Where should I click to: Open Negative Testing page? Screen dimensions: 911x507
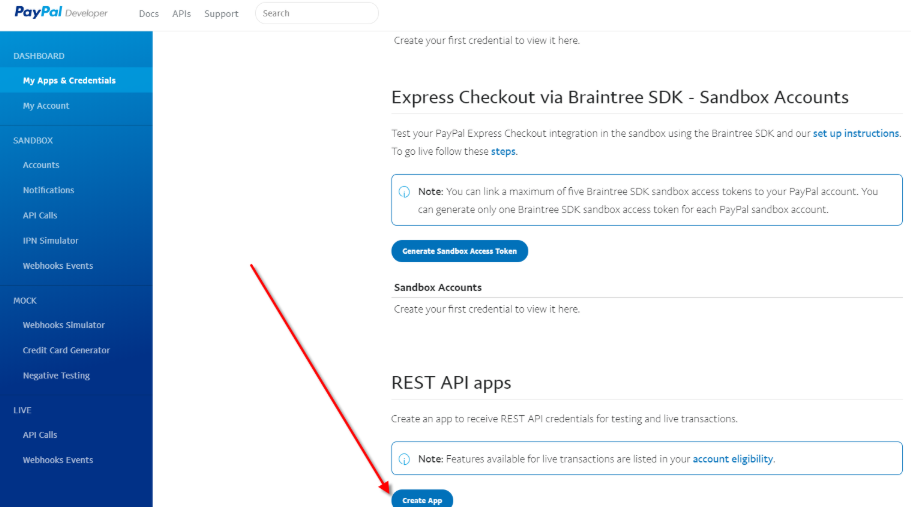click(56, 376)
